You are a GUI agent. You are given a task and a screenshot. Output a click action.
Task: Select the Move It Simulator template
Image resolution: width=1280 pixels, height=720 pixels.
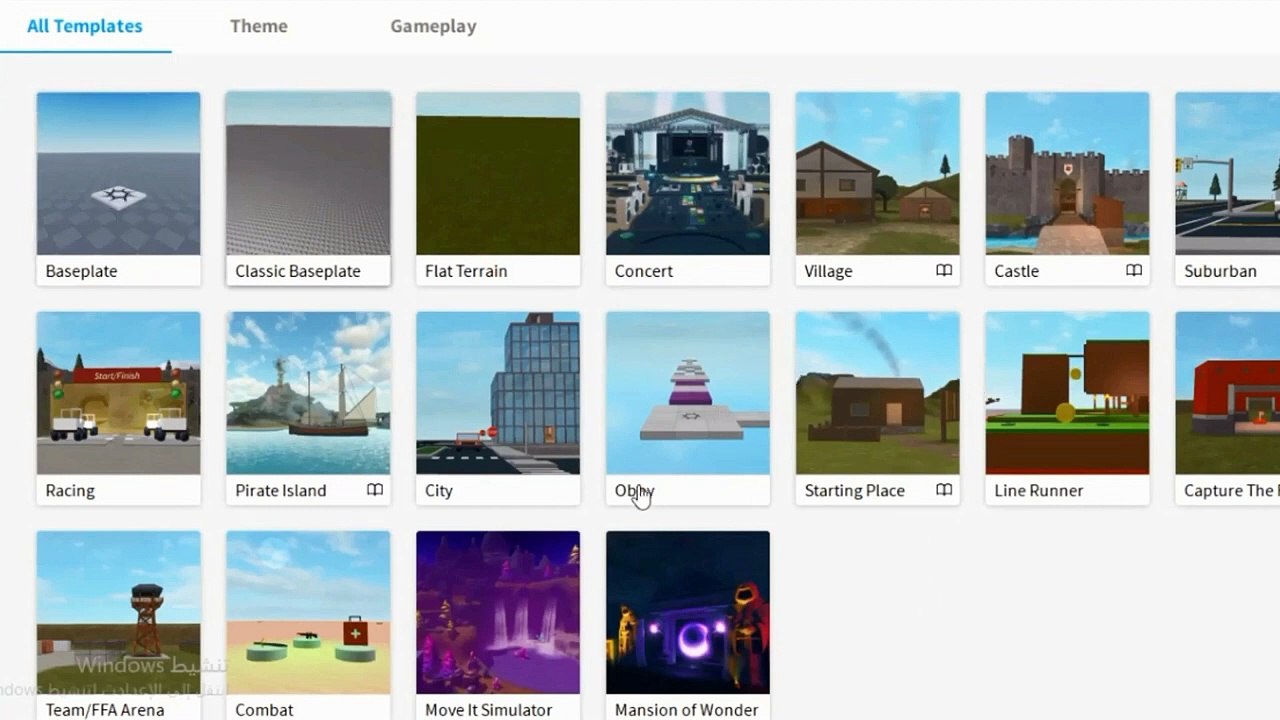coord(498,625)
